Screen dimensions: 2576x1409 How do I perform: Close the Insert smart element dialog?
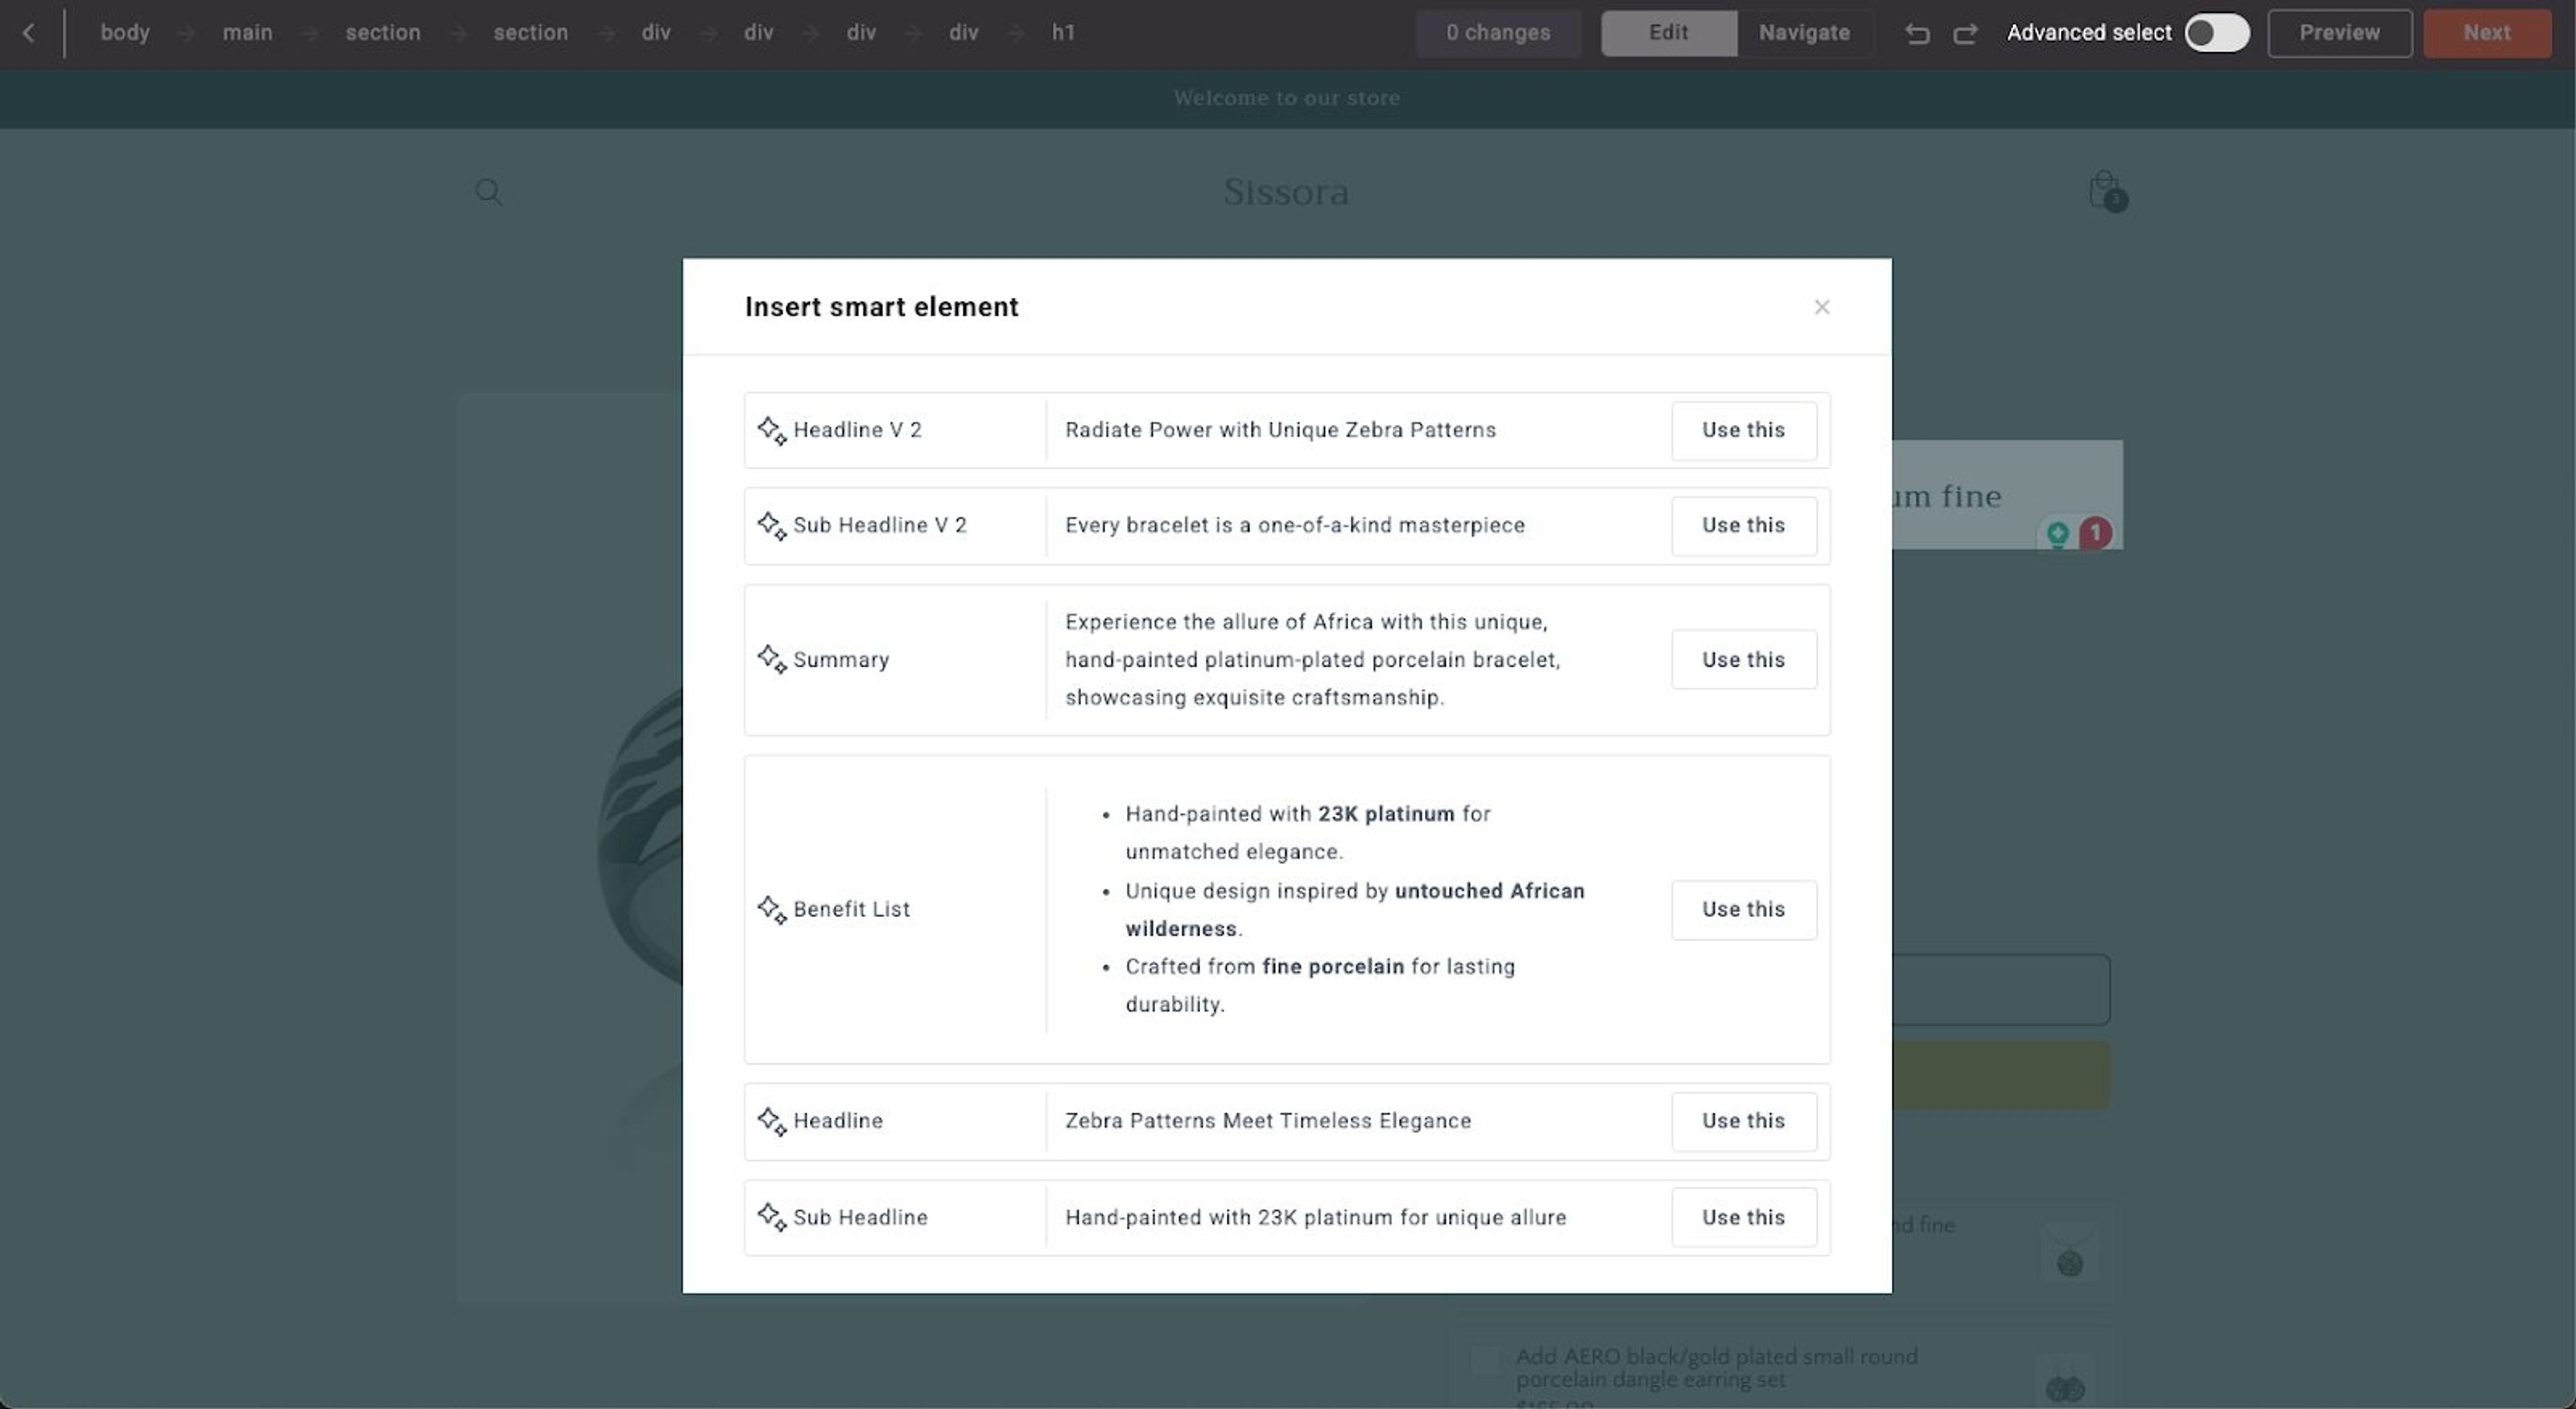[x=1822, y=307]
